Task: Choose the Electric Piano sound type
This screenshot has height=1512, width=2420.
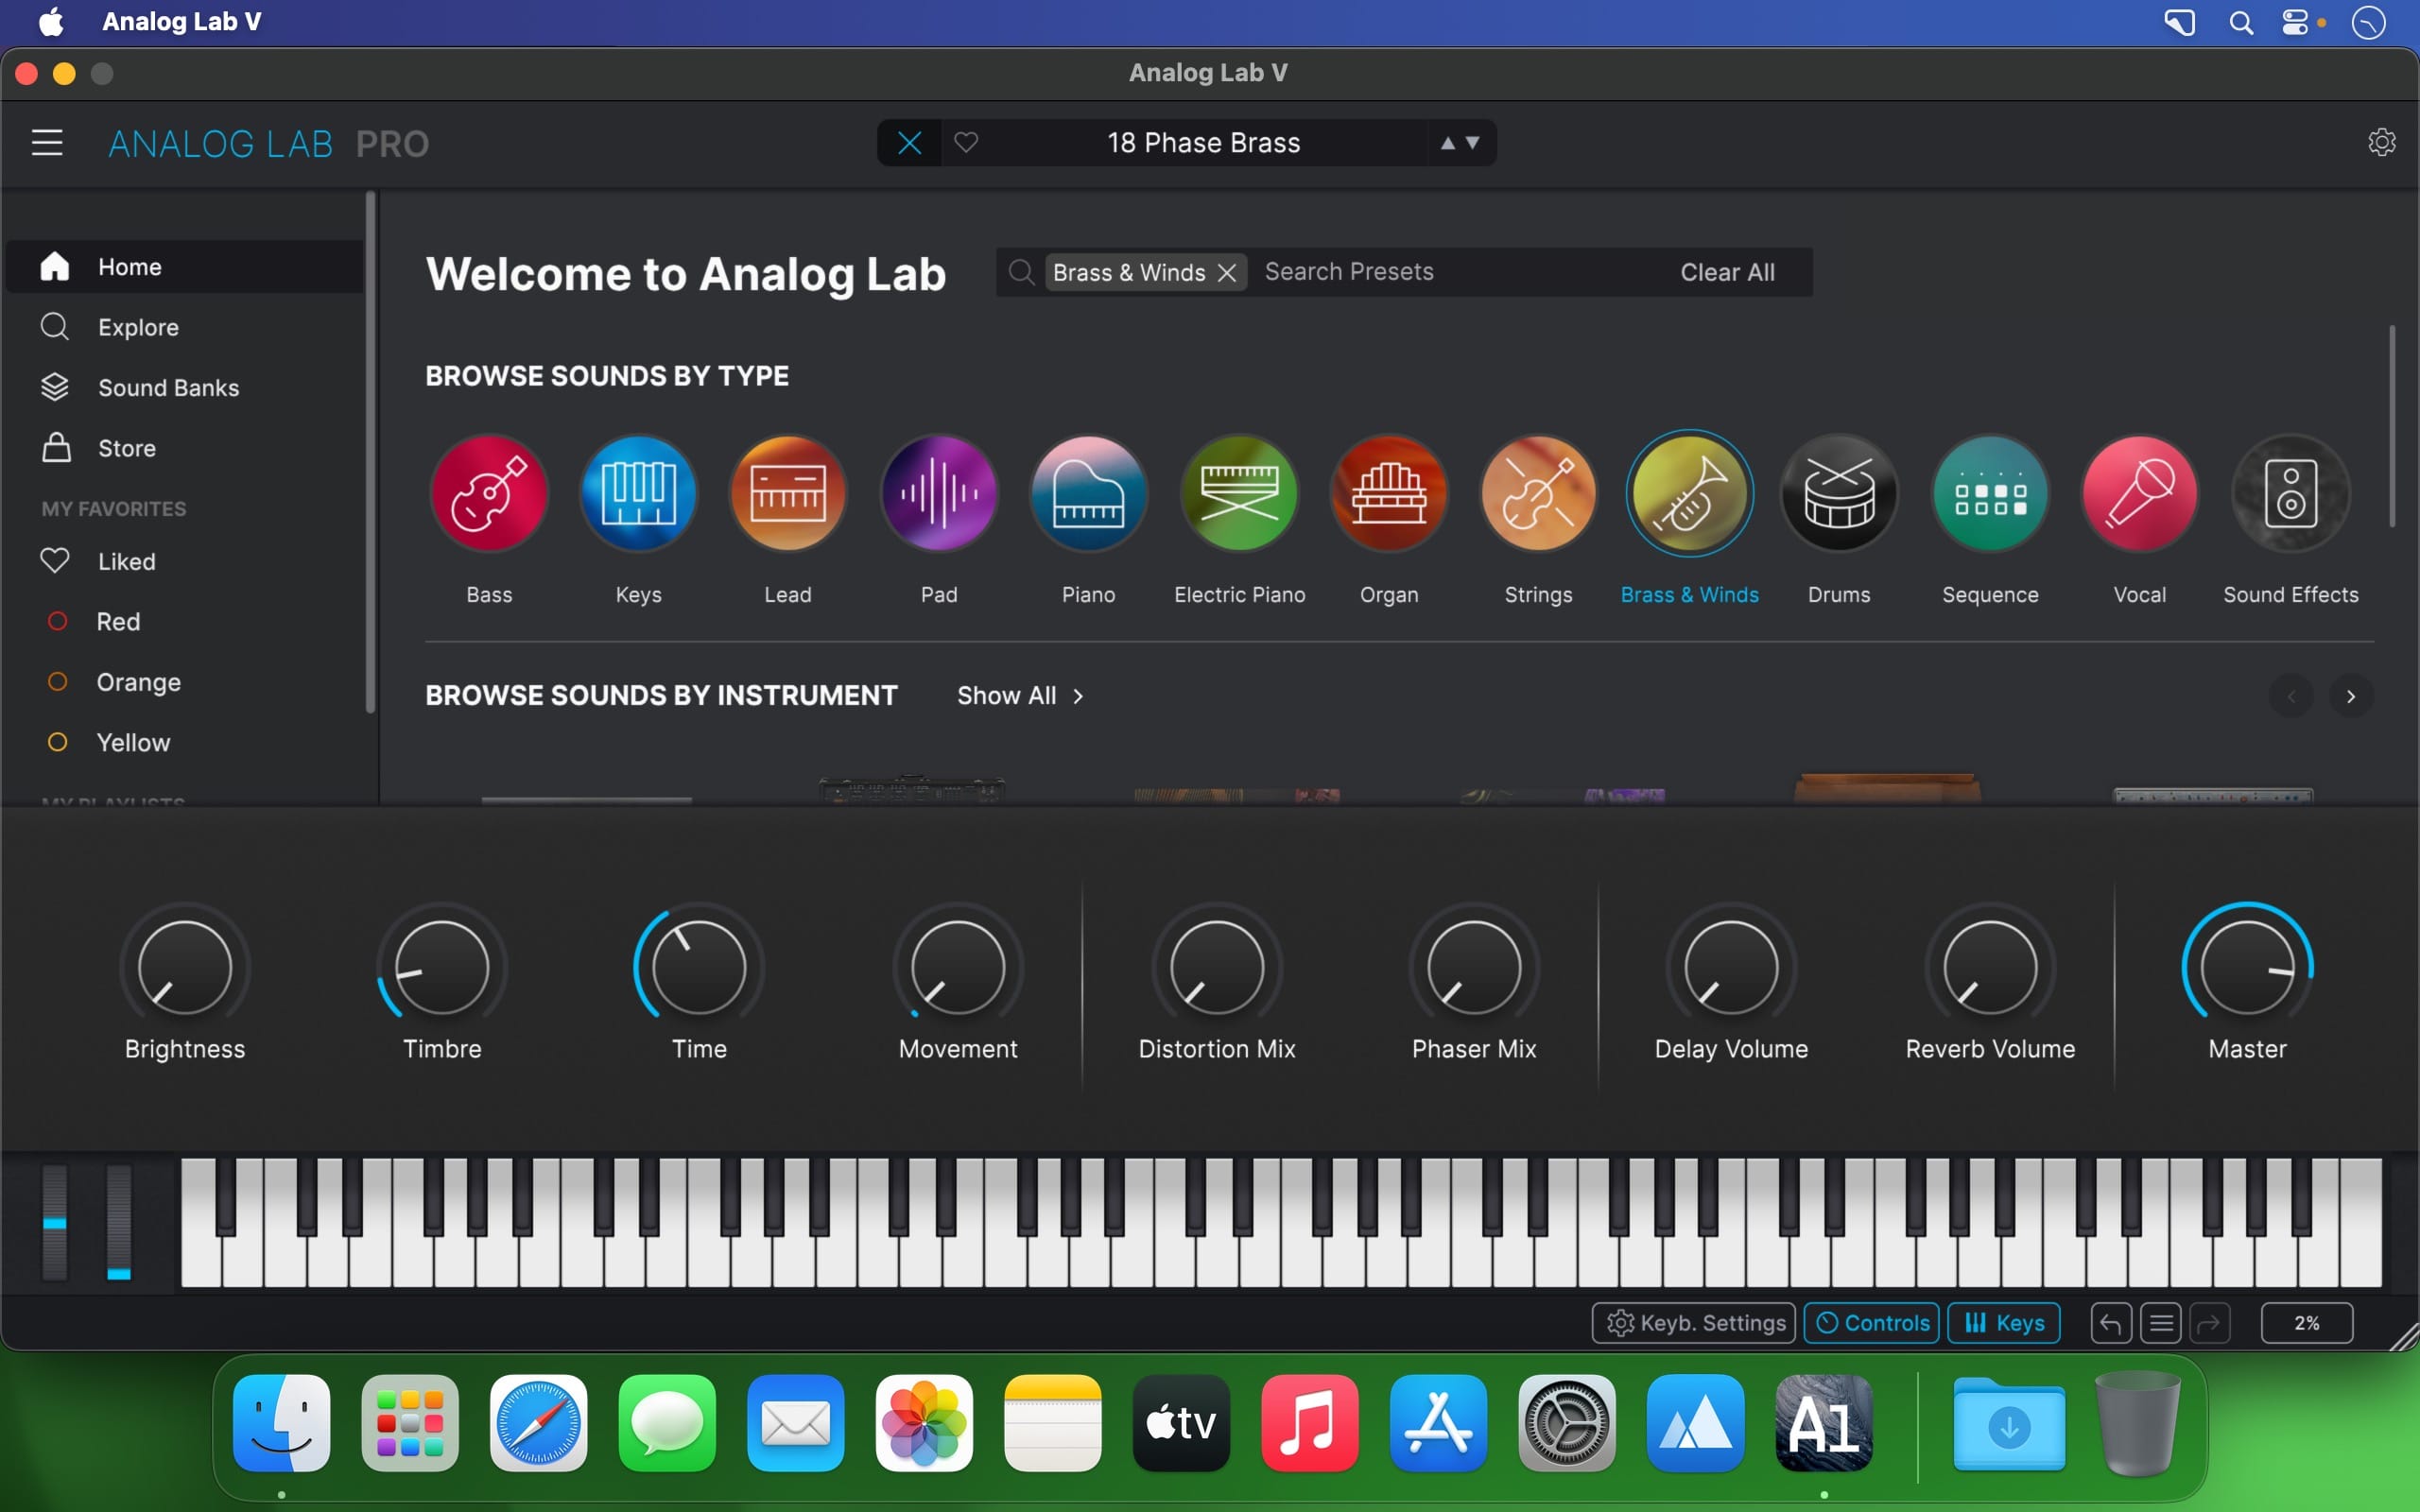Action: coord(1240,493)
